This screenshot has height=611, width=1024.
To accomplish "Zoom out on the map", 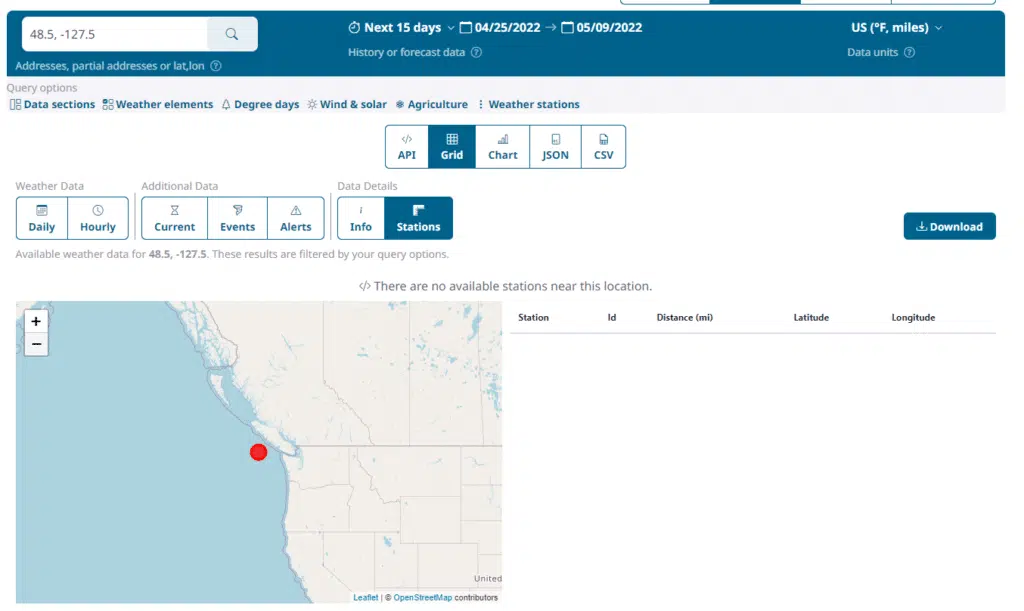I will pos(36,344).
